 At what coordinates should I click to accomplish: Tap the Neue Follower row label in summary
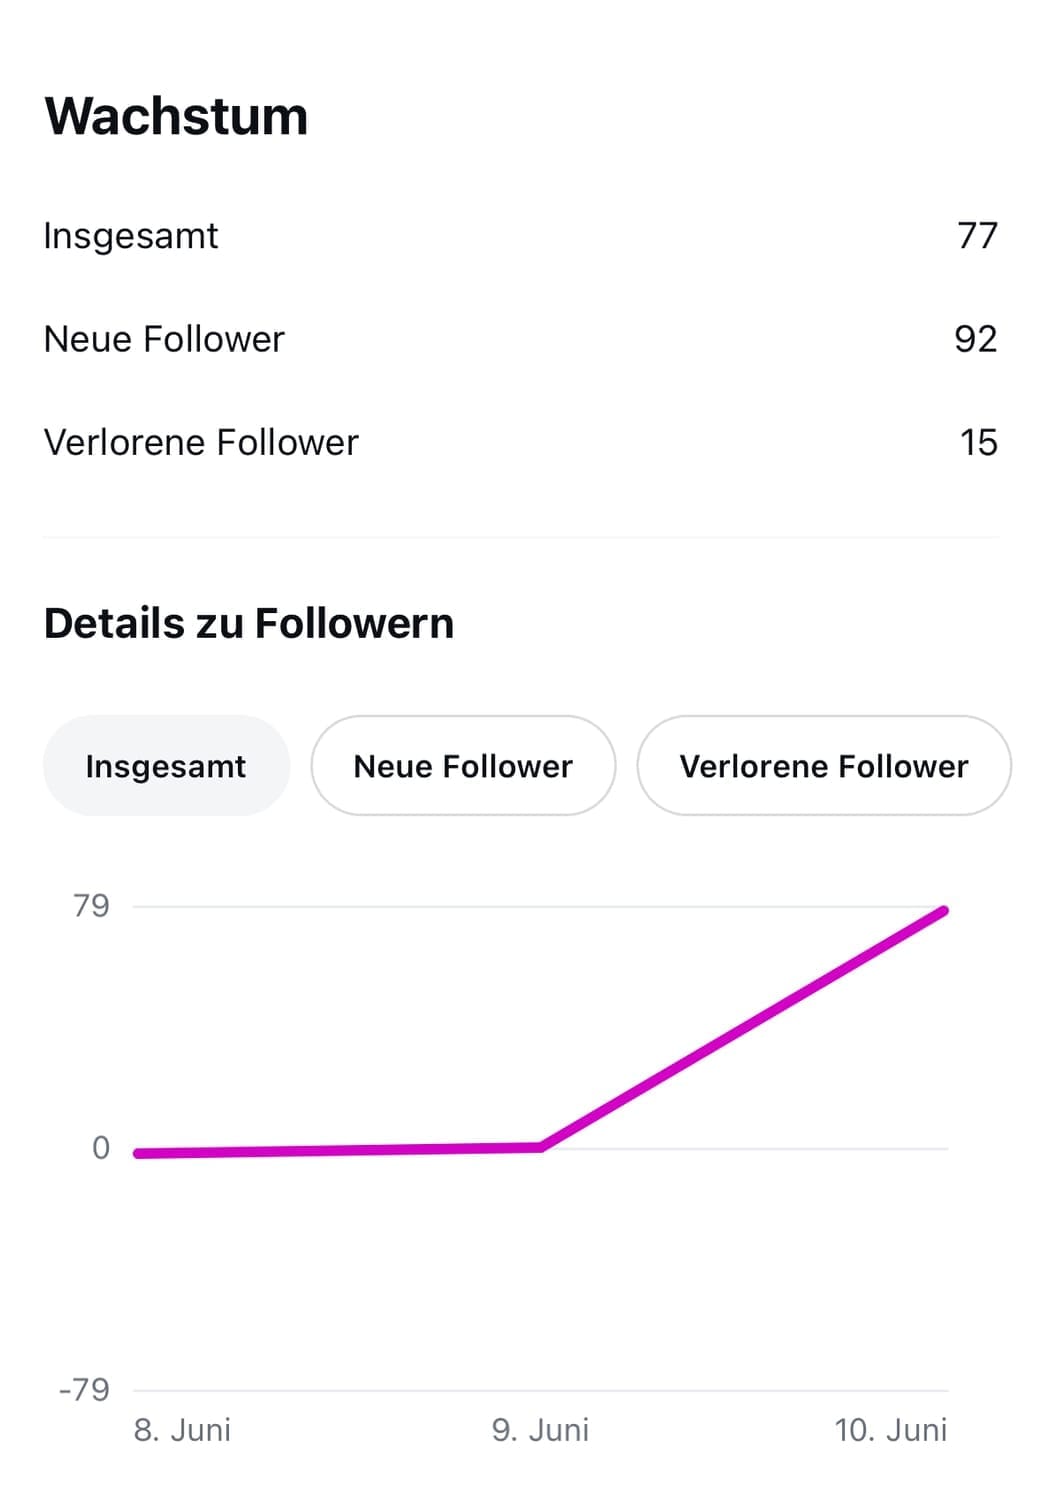164,339
